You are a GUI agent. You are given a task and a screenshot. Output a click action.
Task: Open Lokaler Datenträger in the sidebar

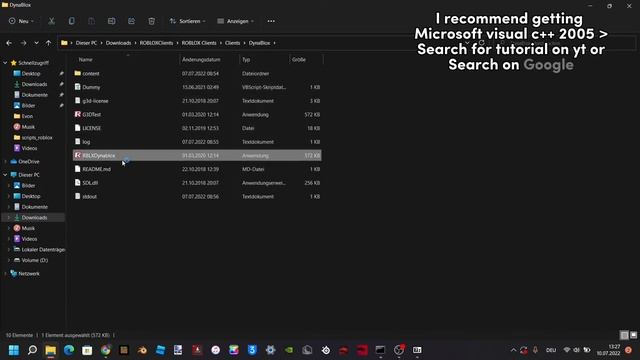pyautogui.click(x=39, y=249)
